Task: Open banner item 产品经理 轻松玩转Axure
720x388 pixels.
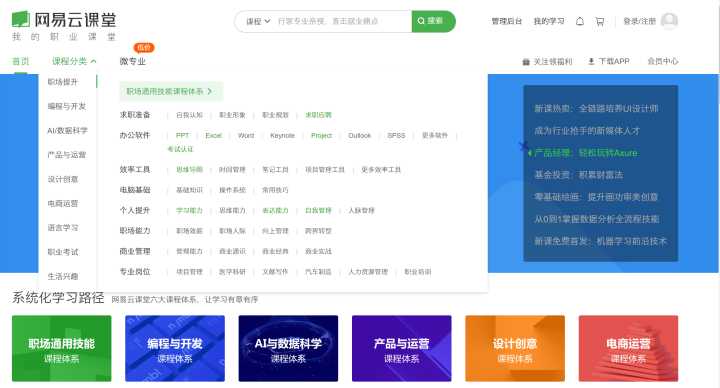Action: [x=585, y=152]
